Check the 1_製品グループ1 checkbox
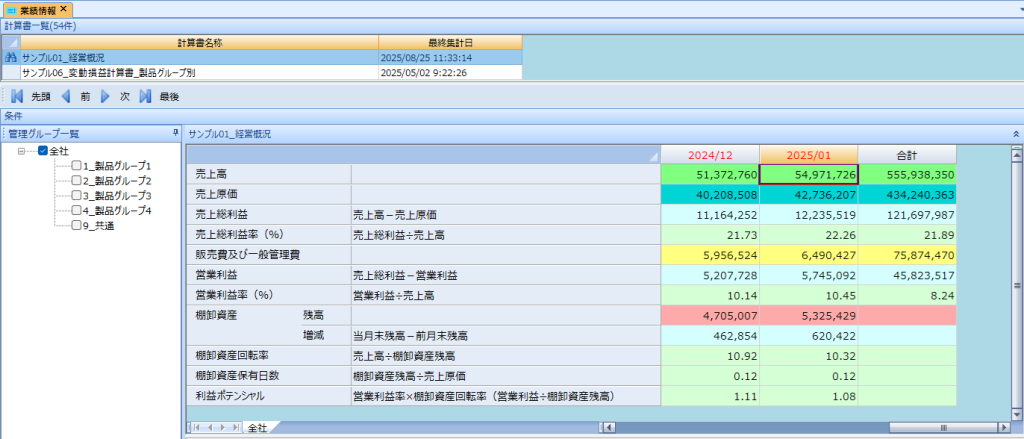 (77, 166)
